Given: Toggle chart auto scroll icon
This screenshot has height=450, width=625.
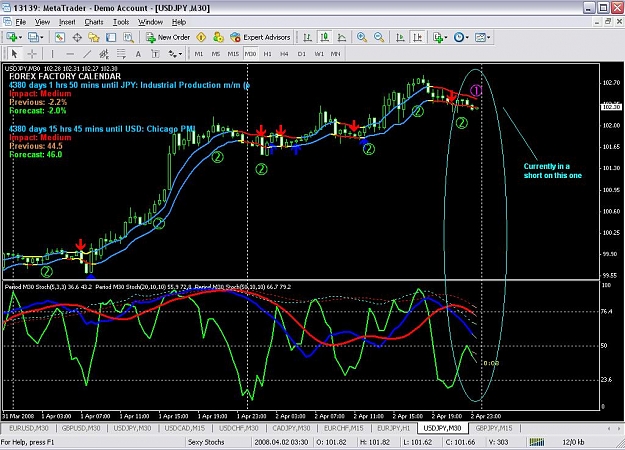Looking at the screenshot, I should (400, 37).
